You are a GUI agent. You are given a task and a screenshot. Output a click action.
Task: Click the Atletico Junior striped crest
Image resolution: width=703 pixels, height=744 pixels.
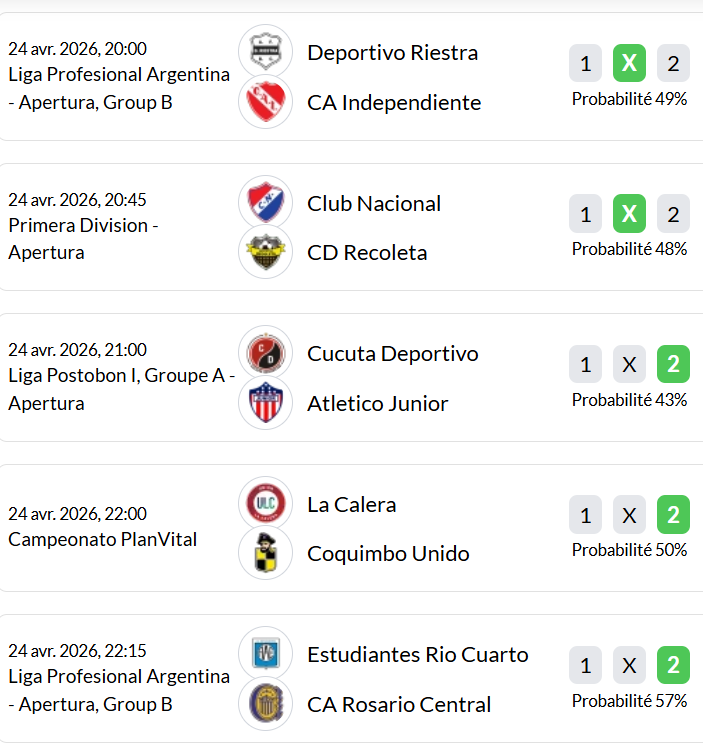(x=265, y=403)
